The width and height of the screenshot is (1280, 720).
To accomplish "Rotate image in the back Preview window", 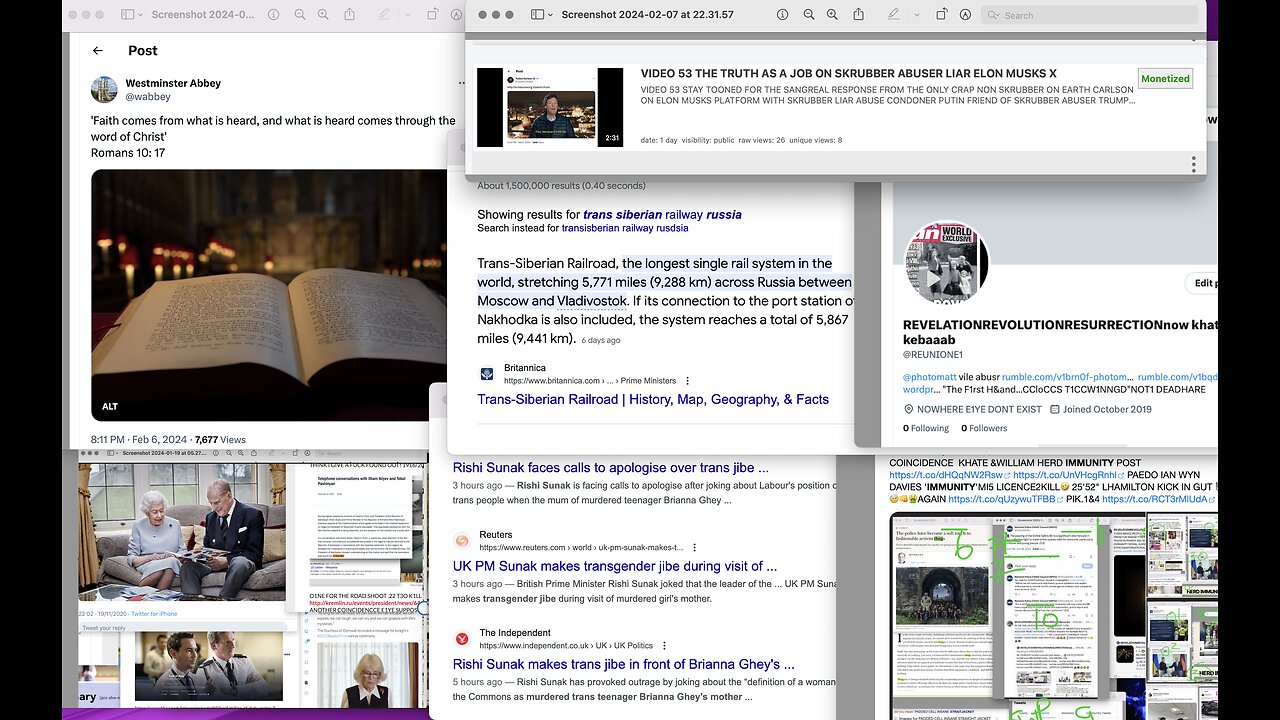I will pos(432,15).
